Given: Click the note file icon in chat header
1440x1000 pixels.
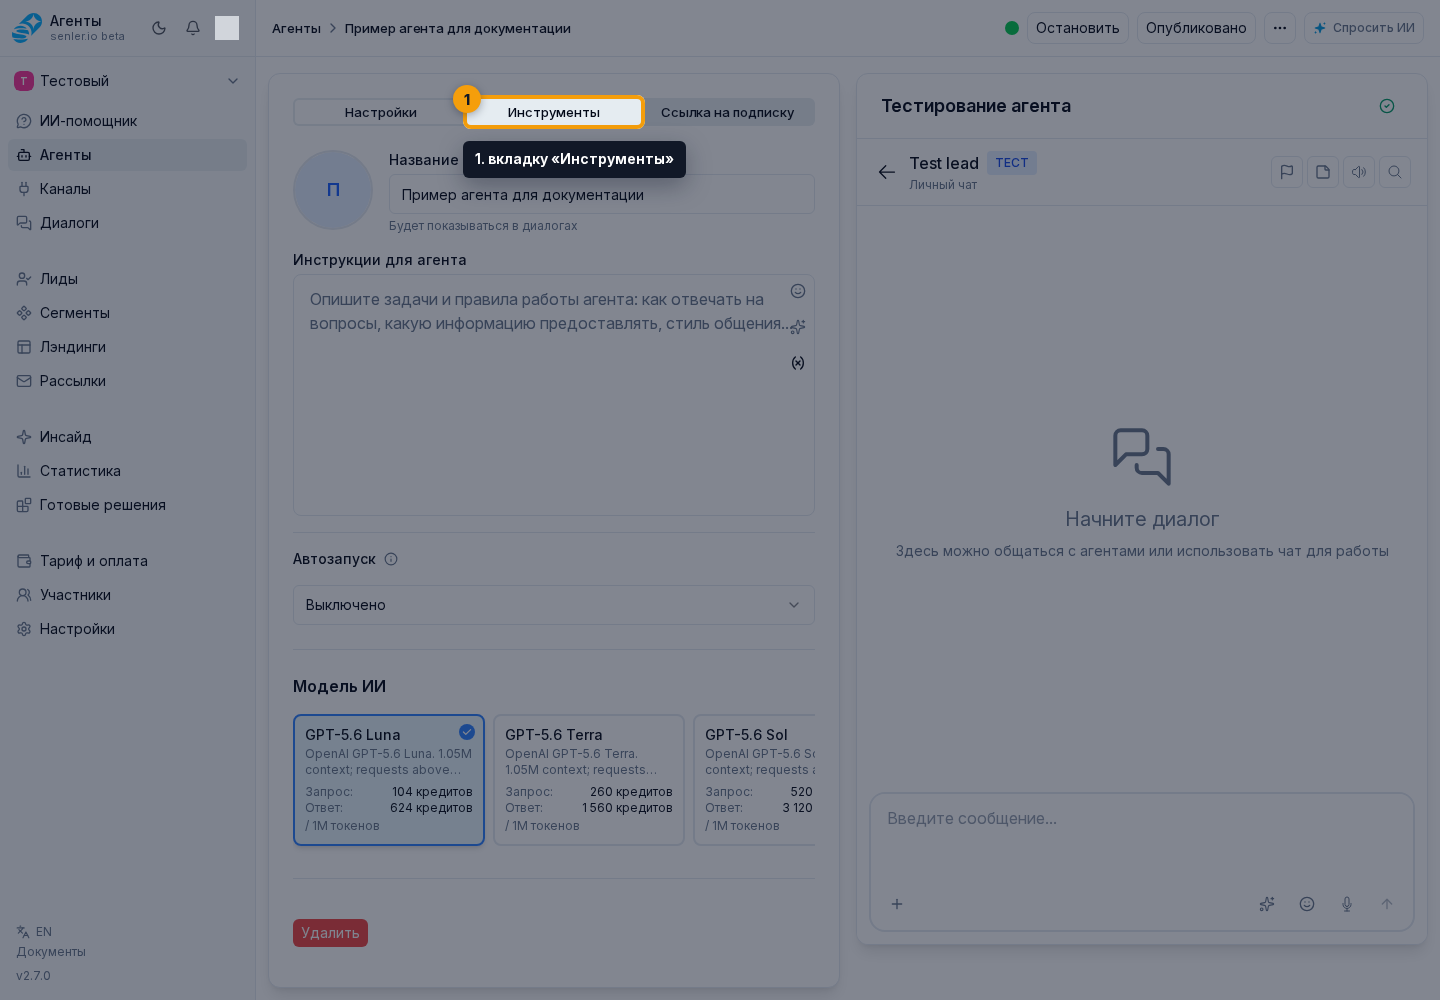Looking at the screenshot, I should tap(1323, 172).
